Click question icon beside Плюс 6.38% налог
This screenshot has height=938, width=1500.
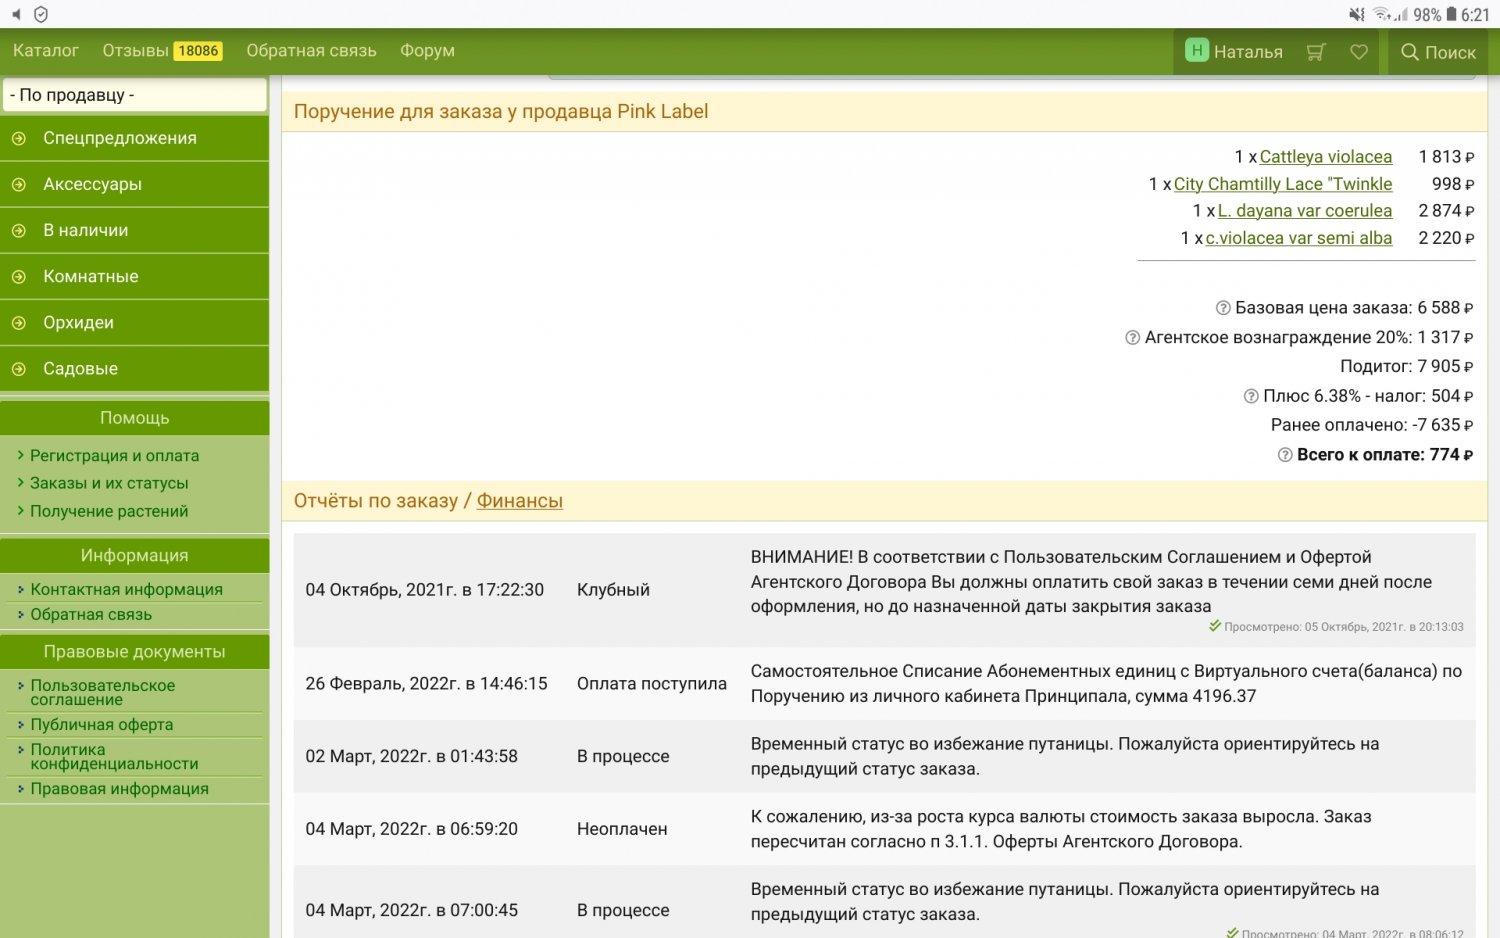click(x=1250, y=397)
